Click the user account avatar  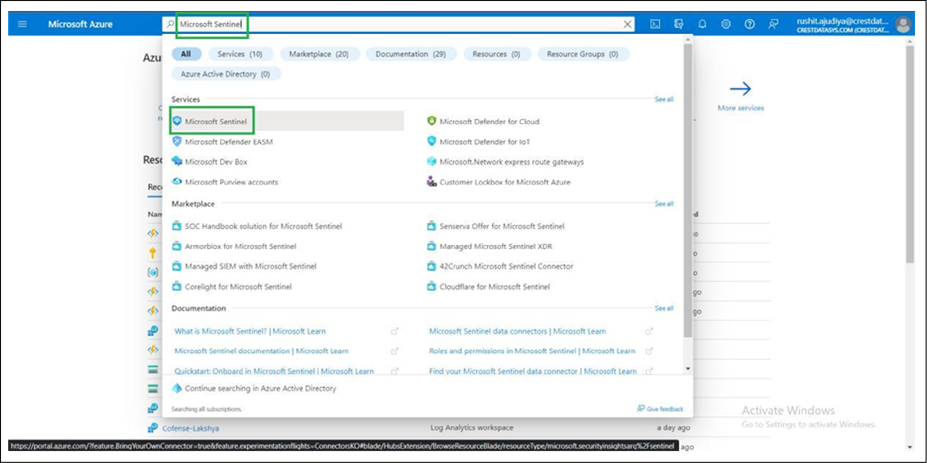(903, 24)
